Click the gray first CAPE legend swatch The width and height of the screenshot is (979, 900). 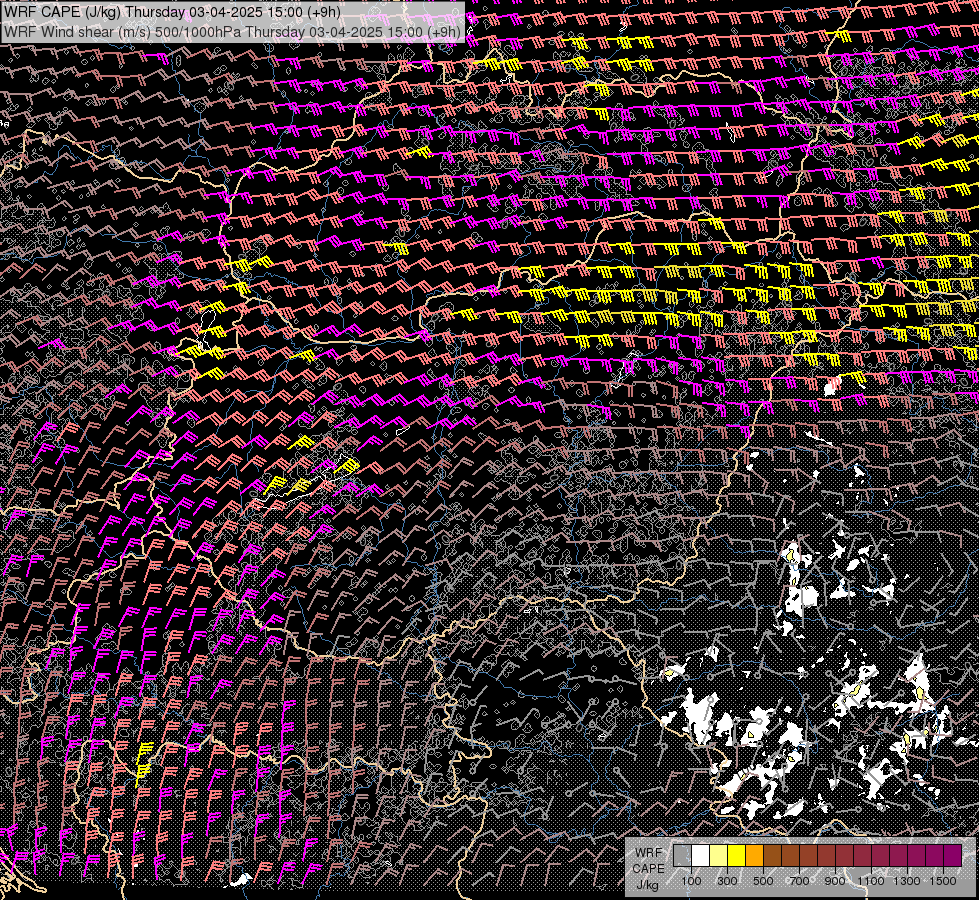point(682,856)
